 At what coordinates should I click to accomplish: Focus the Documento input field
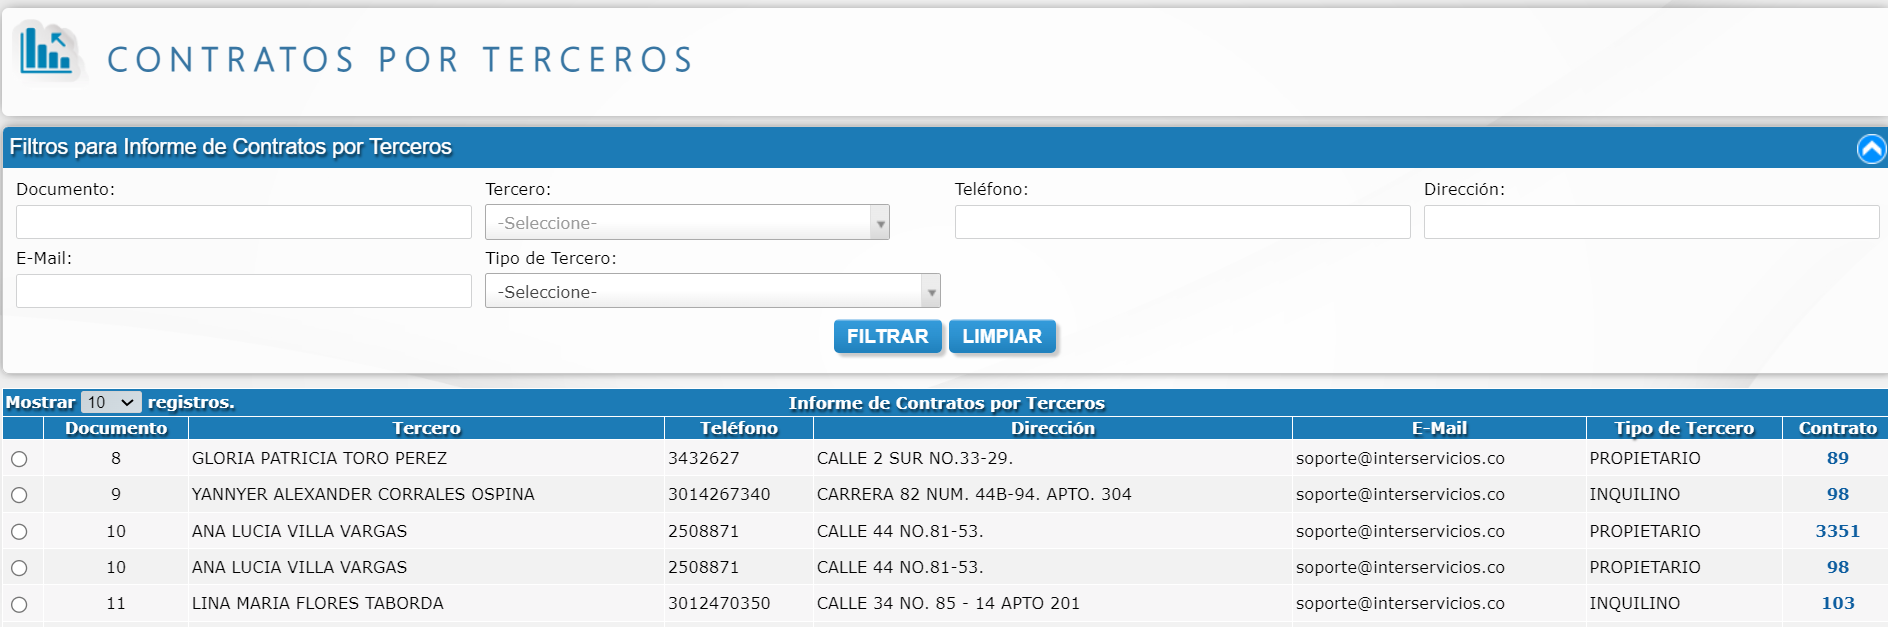[x=243, y=222]
